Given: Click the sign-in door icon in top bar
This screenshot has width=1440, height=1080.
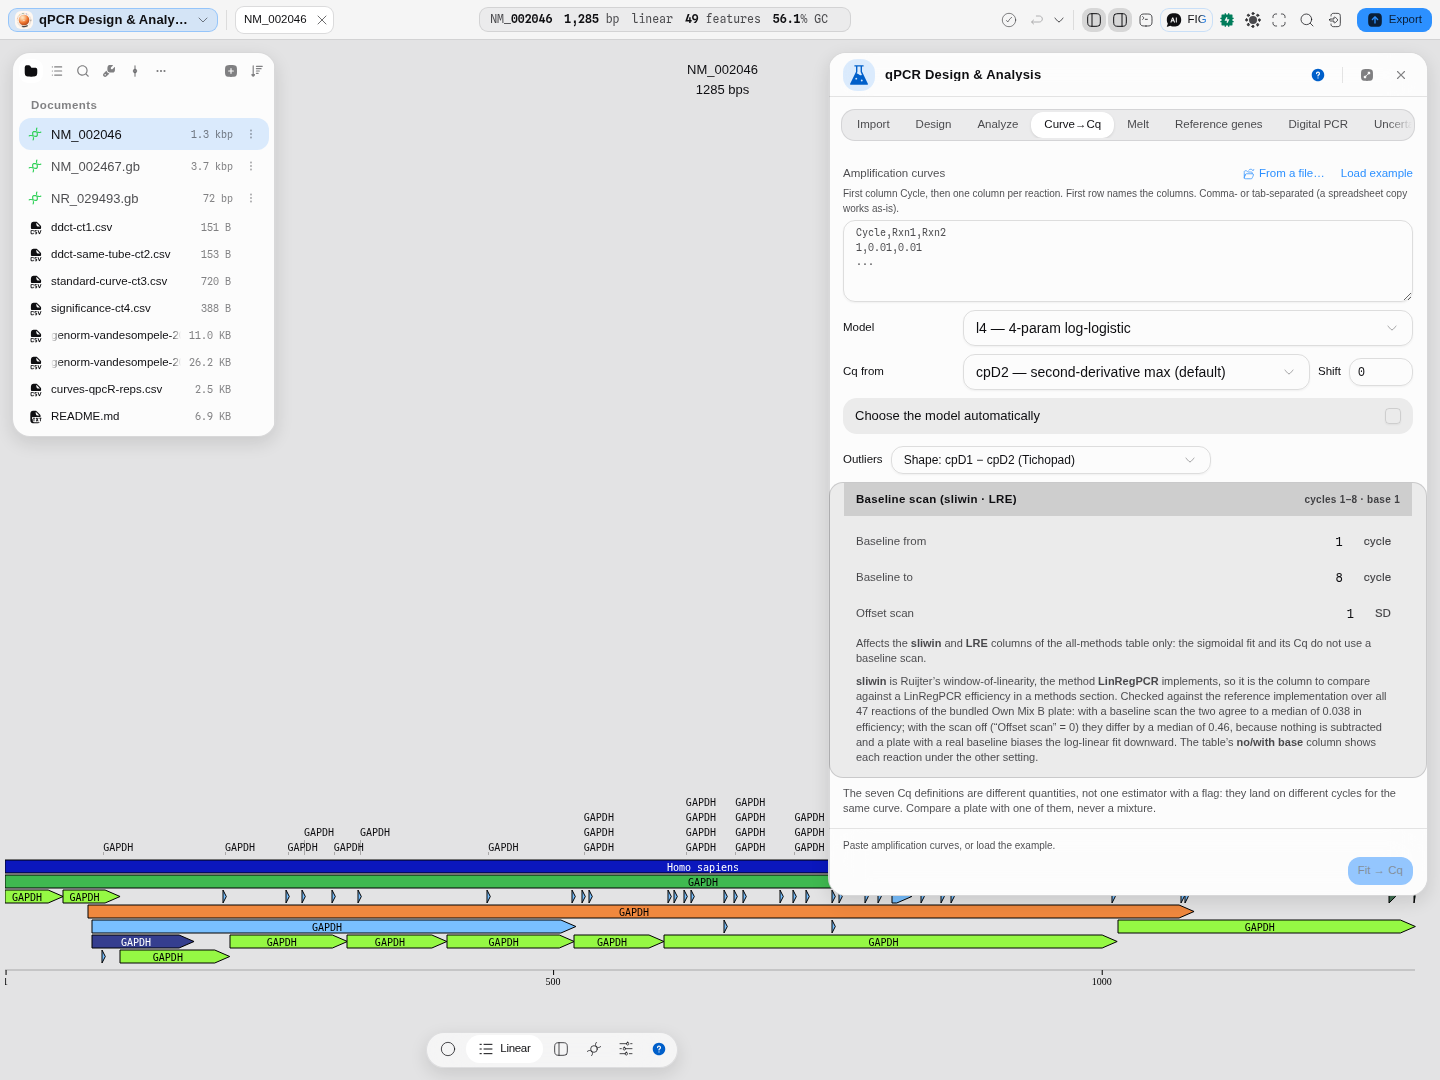Looking at the screenshot, I should click(x=1335, y=20).
